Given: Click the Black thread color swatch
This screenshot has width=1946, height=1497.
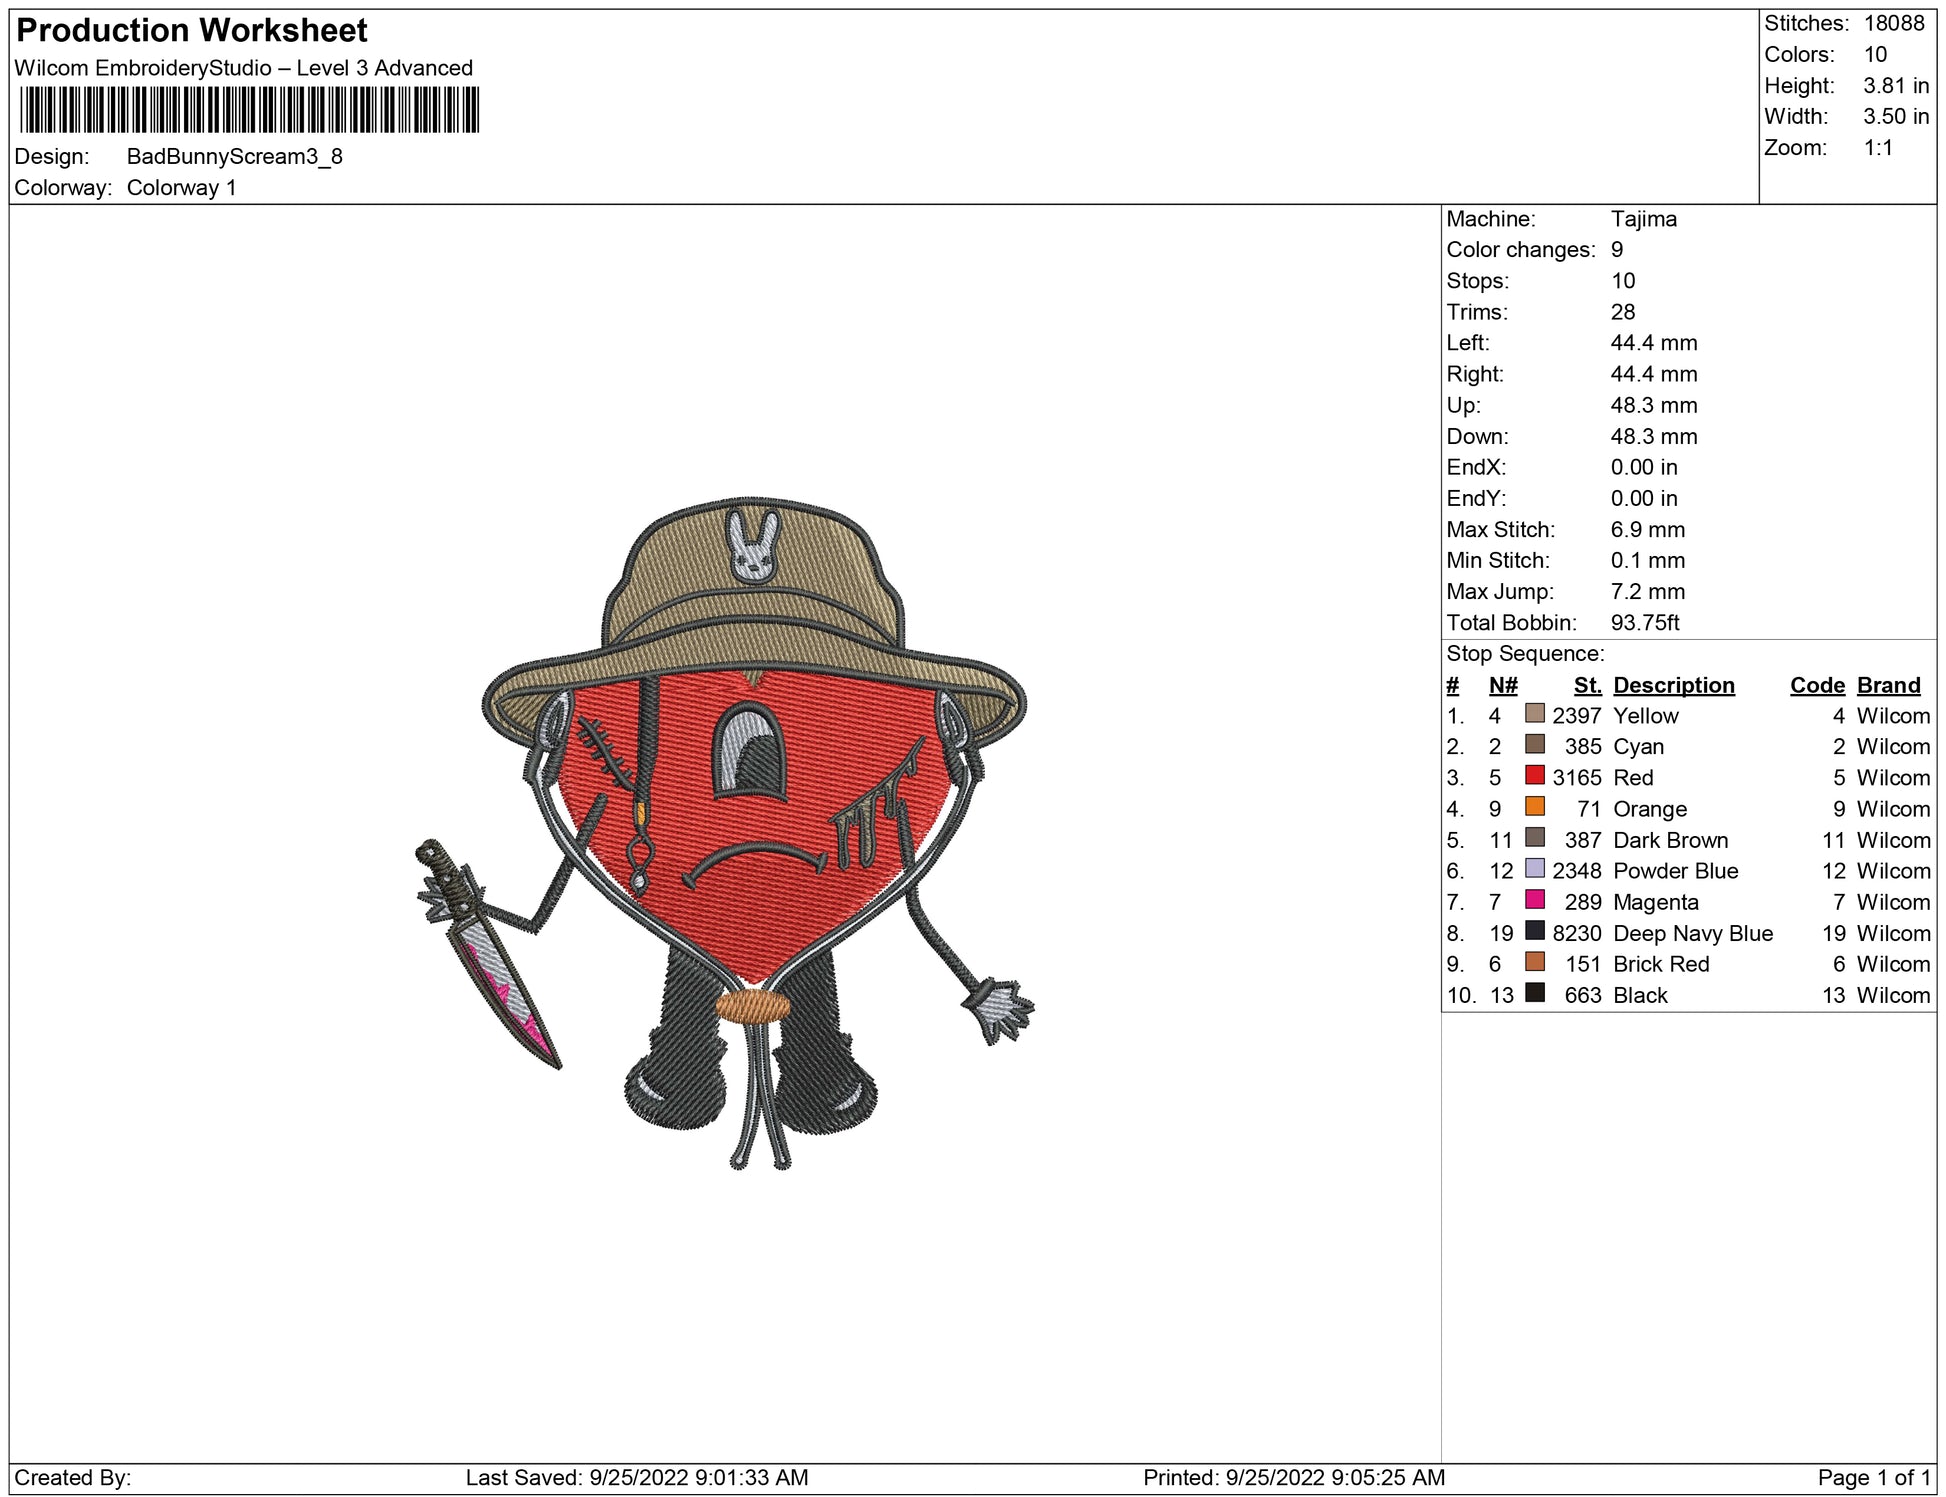Looking at the screenshot, I should pyautogui.click(x=1534, y=992).
